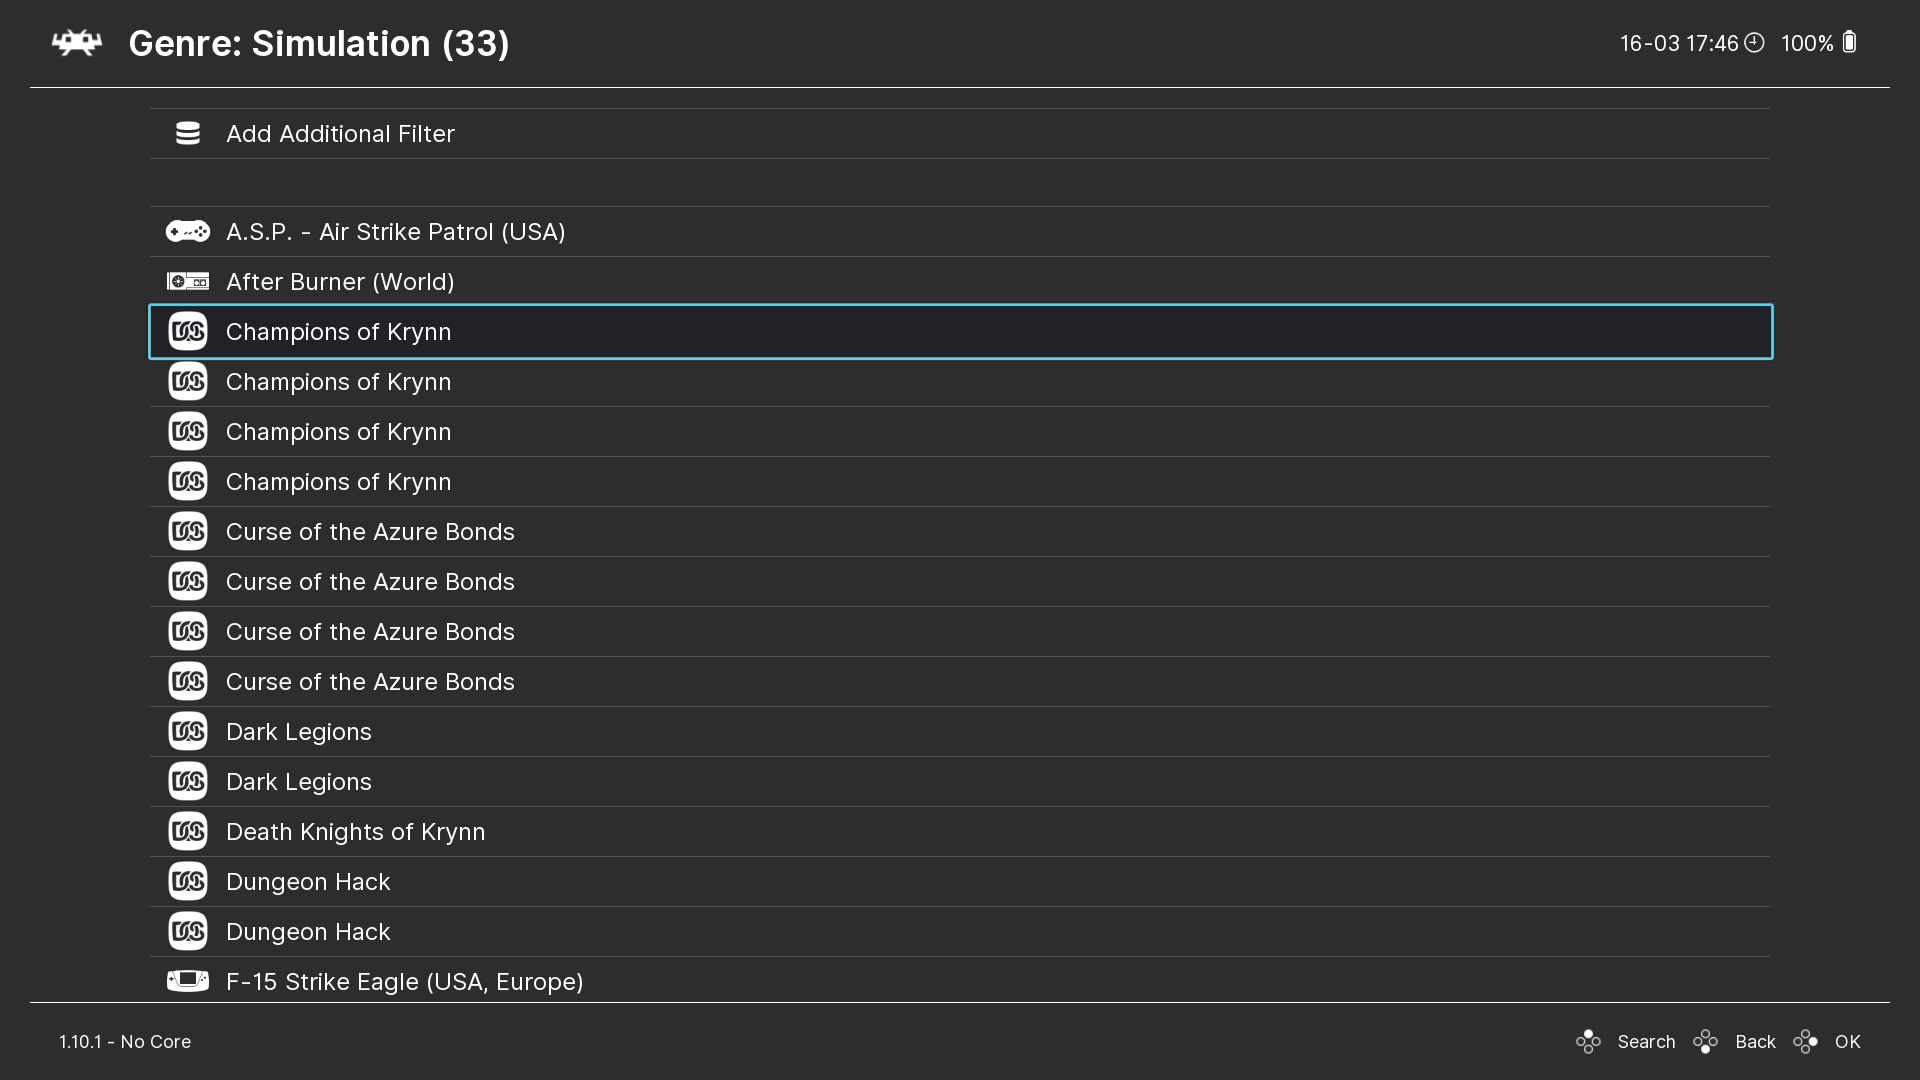Click the "16-03 17:46" date and time
This screenshot has width=1920, height=1080.
(x=1679, y=44)
